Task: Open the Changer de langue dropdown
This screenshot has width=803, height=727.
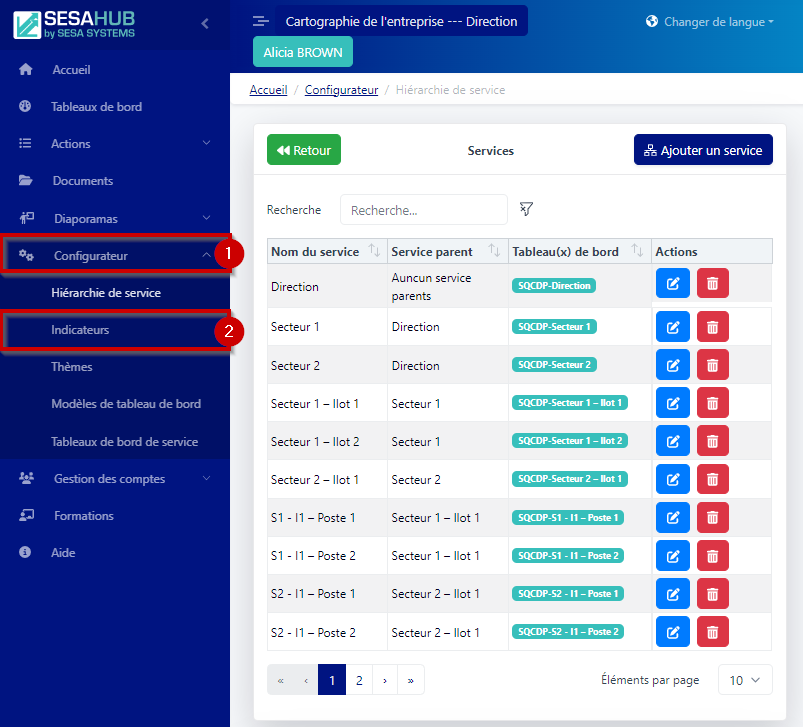Action: pyautogui.click(x=710, y=22)
